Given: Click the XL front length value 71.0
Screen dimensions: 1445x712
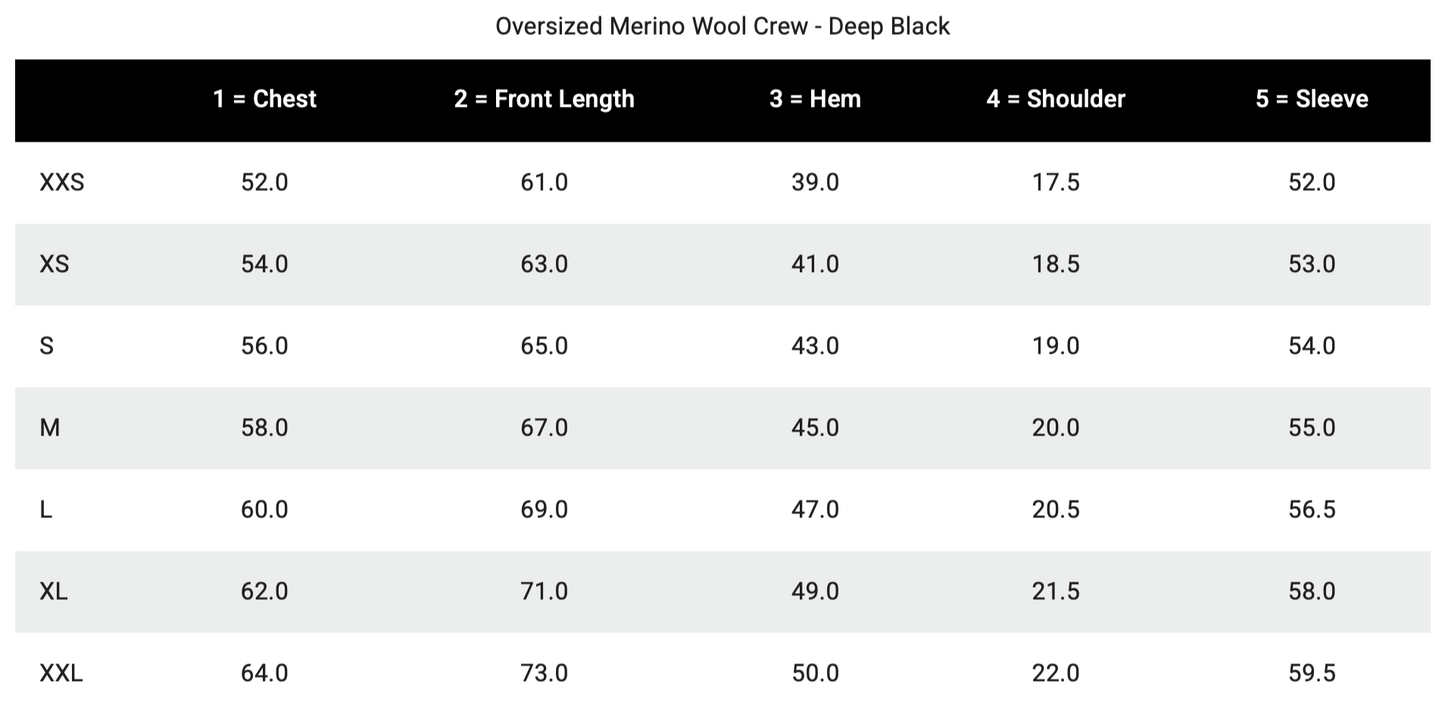Looking at the screenshot, I should tap(544, 591).
